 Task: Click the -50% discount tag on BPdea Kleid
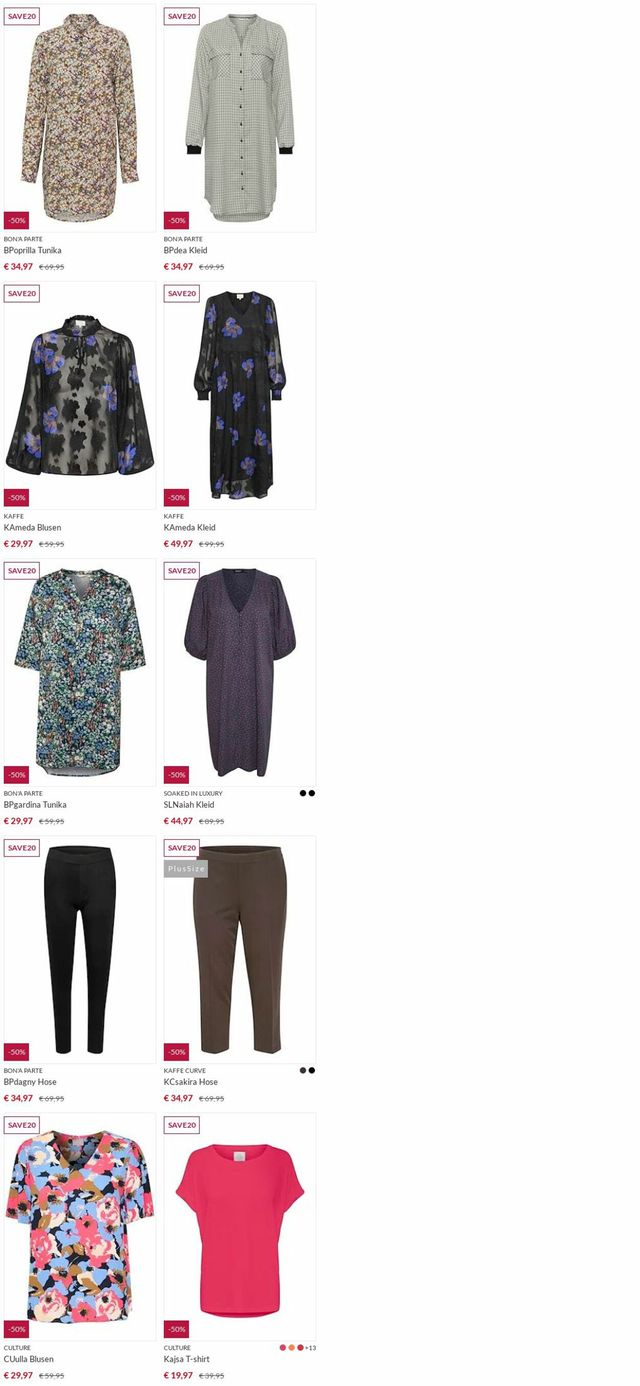(x=176, y=220)
